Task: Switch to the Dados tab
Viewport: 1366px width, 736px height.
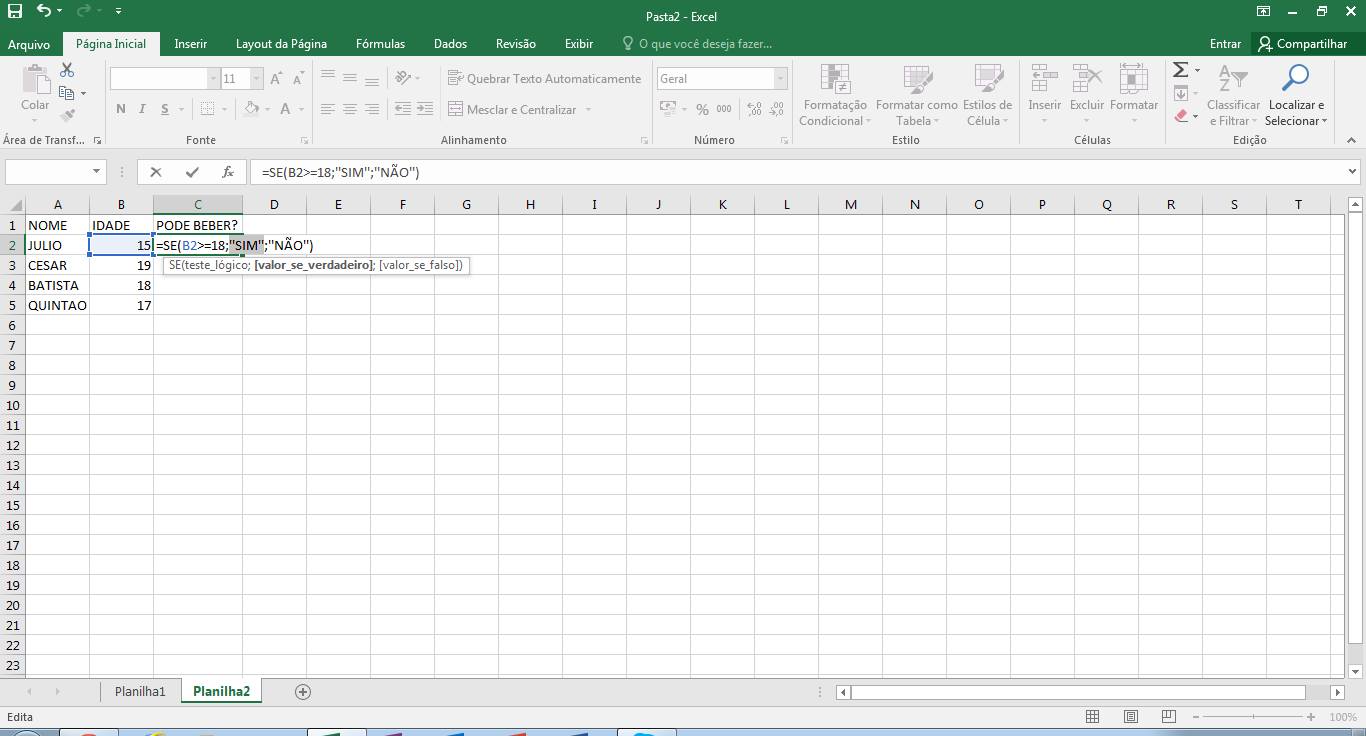Action: 450,44
